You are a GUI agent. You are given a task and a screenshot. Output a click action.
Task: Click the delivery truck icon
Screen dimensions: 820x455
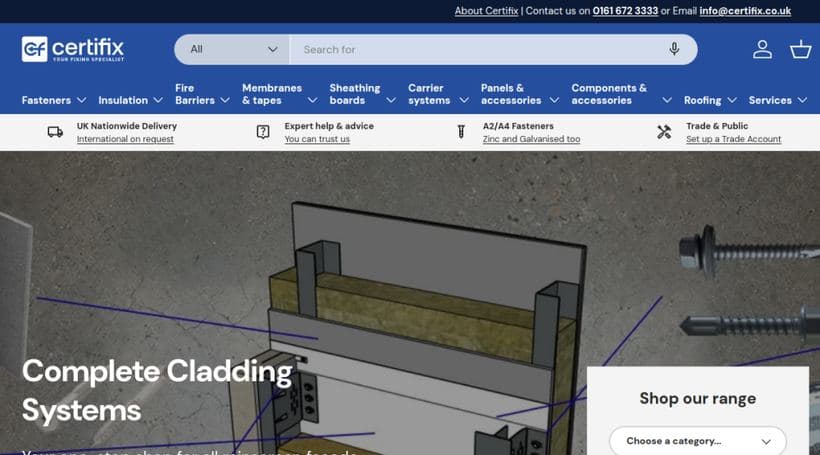click(x=55, y=132)
